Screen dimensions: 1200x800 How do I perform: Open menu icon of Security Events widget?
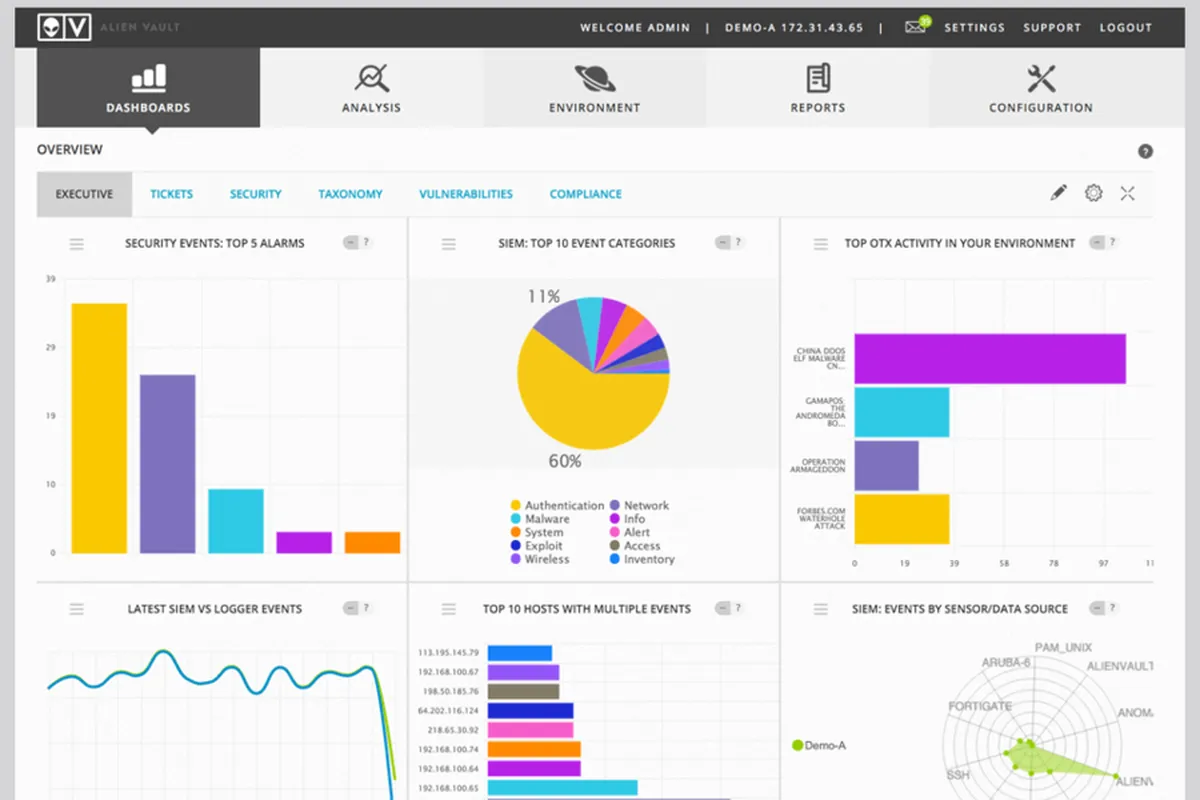point(77,244)
